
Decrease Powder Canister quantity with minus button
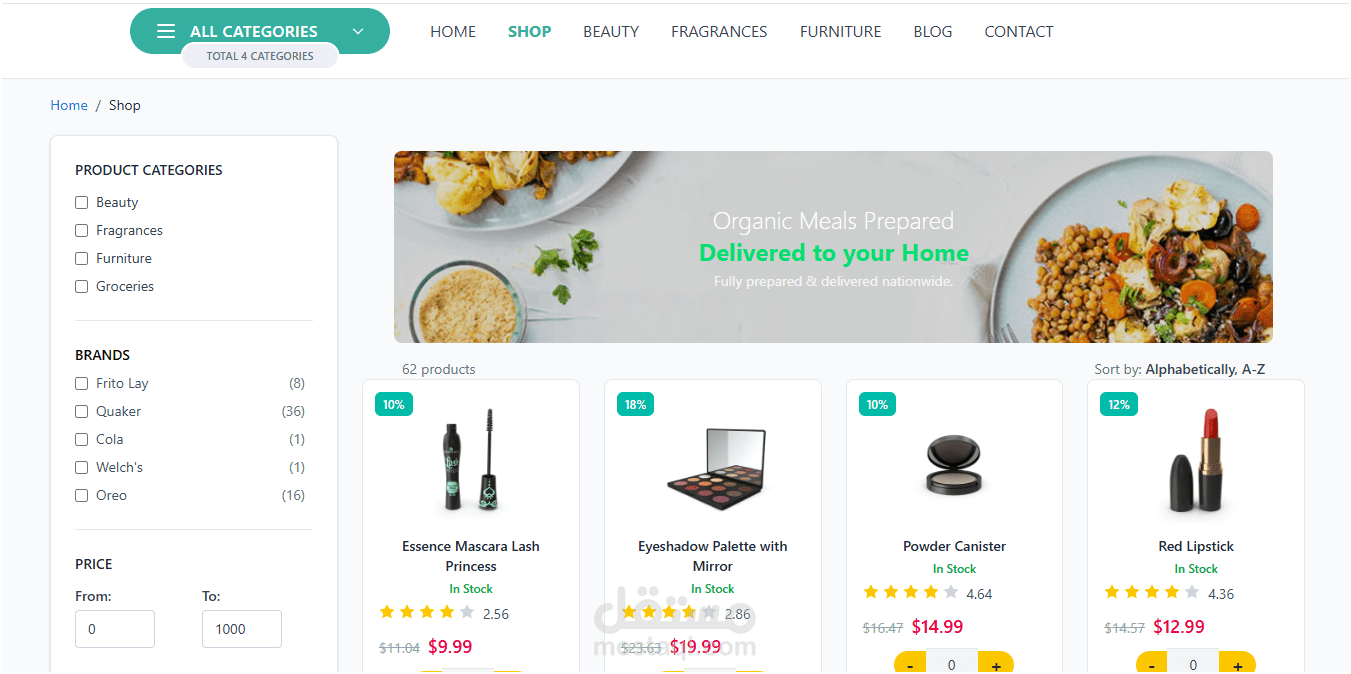coord(910,664)
